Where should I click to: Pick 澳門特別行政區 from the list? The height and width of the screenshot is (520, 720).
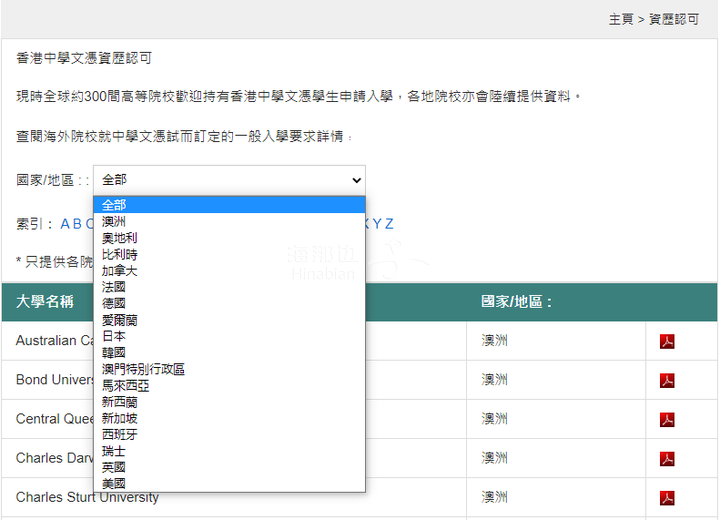tap(230, 369)
